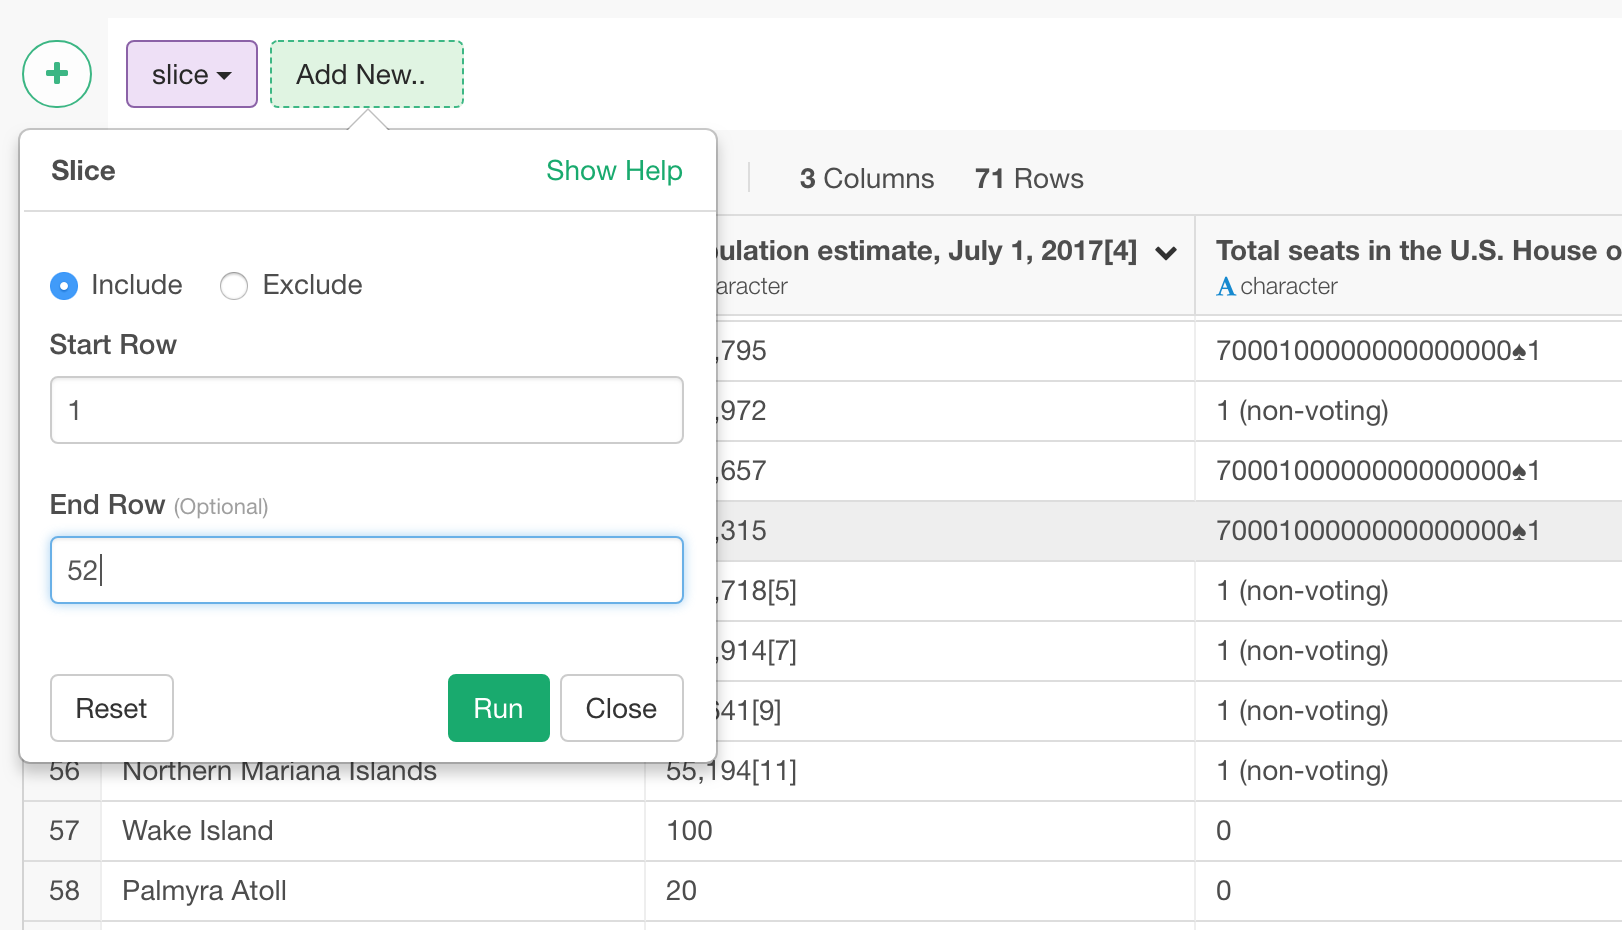Click inside the Start Row input field
Viewport: 1622px width, 930px height.
pos(366,410)
